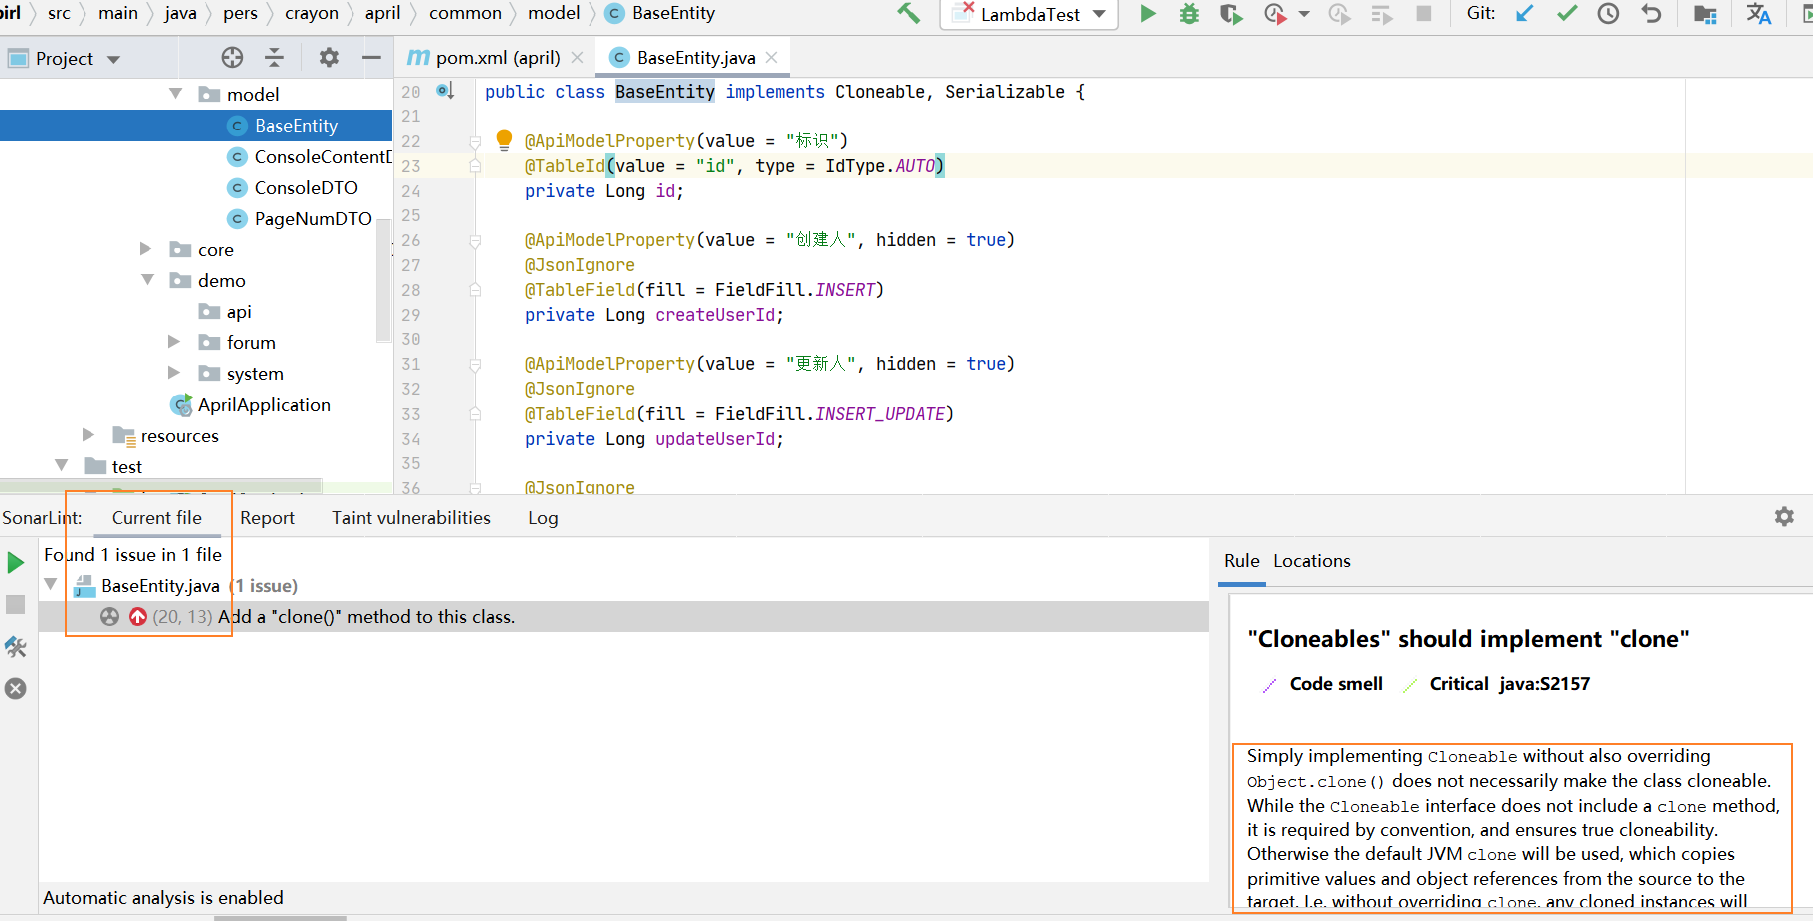The width and height of the screenshot is (1813, 921).
Task: Expand the system folder
Action: point(174,373)
